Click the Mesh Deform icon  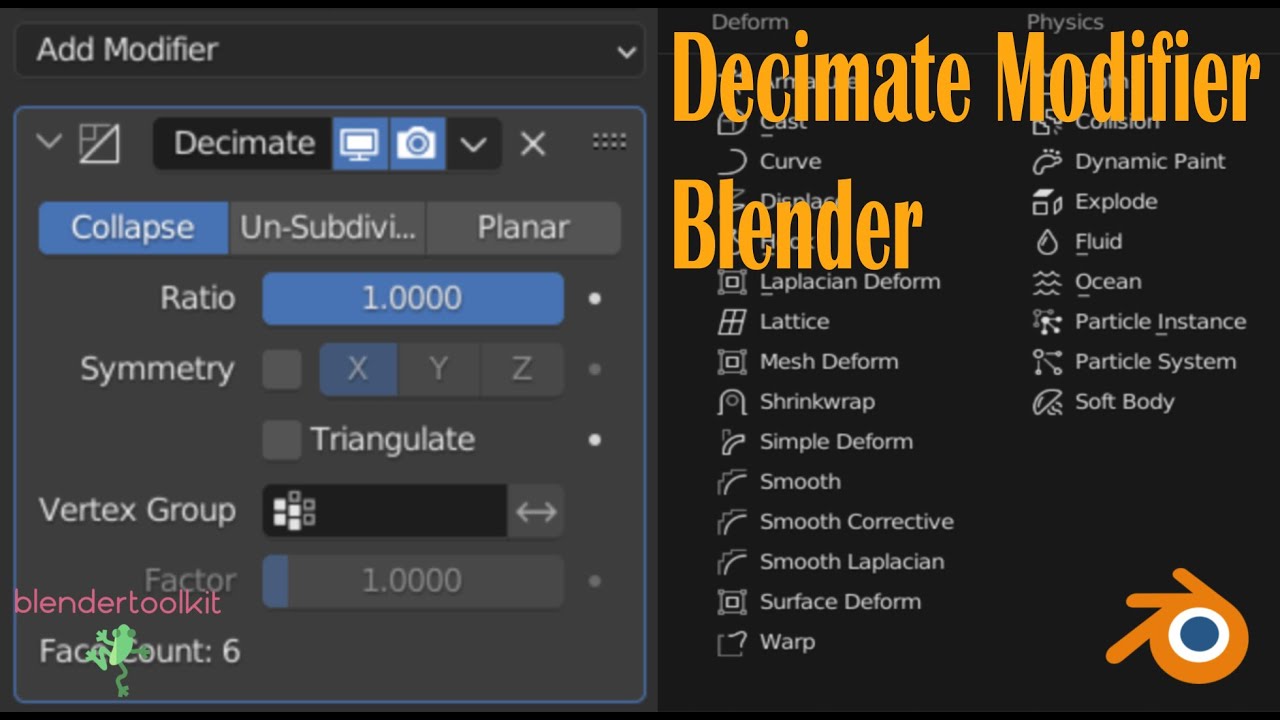tap(733, 362)
